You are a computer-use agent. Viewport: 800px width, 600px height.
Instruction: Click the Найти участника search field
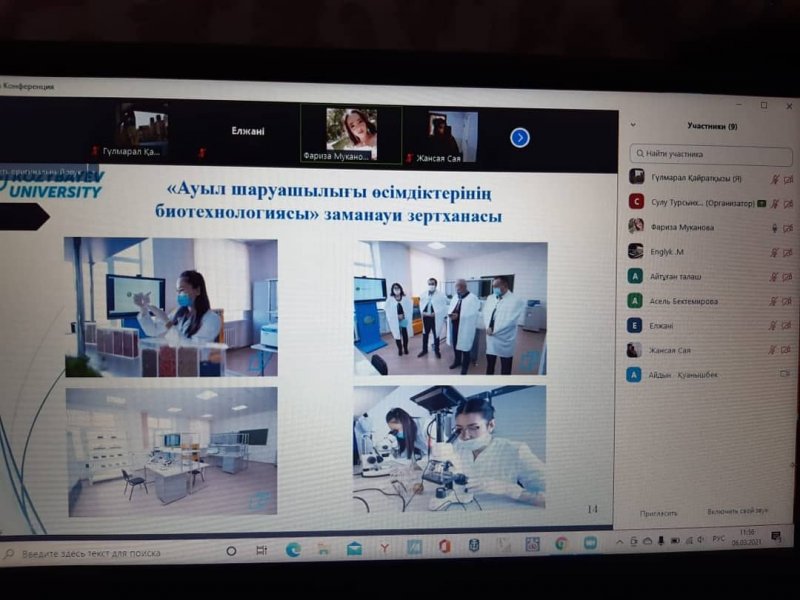pos(711,154)
